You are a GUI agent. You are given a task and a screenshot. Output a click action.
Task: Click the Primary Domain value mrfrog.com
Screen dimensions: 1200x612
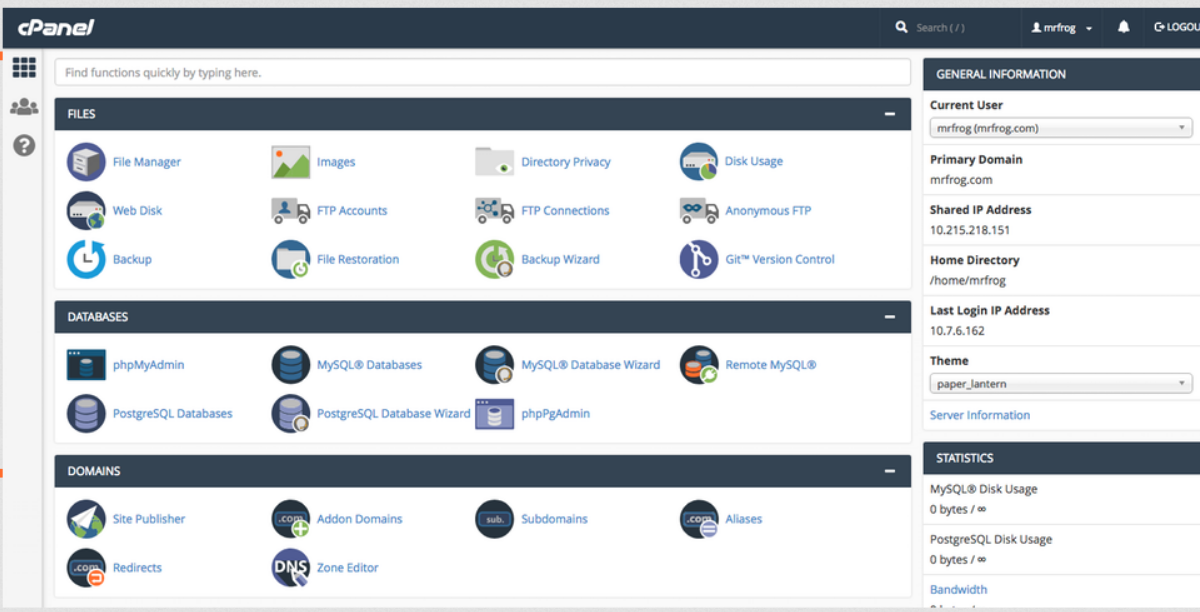coord(961,180)
